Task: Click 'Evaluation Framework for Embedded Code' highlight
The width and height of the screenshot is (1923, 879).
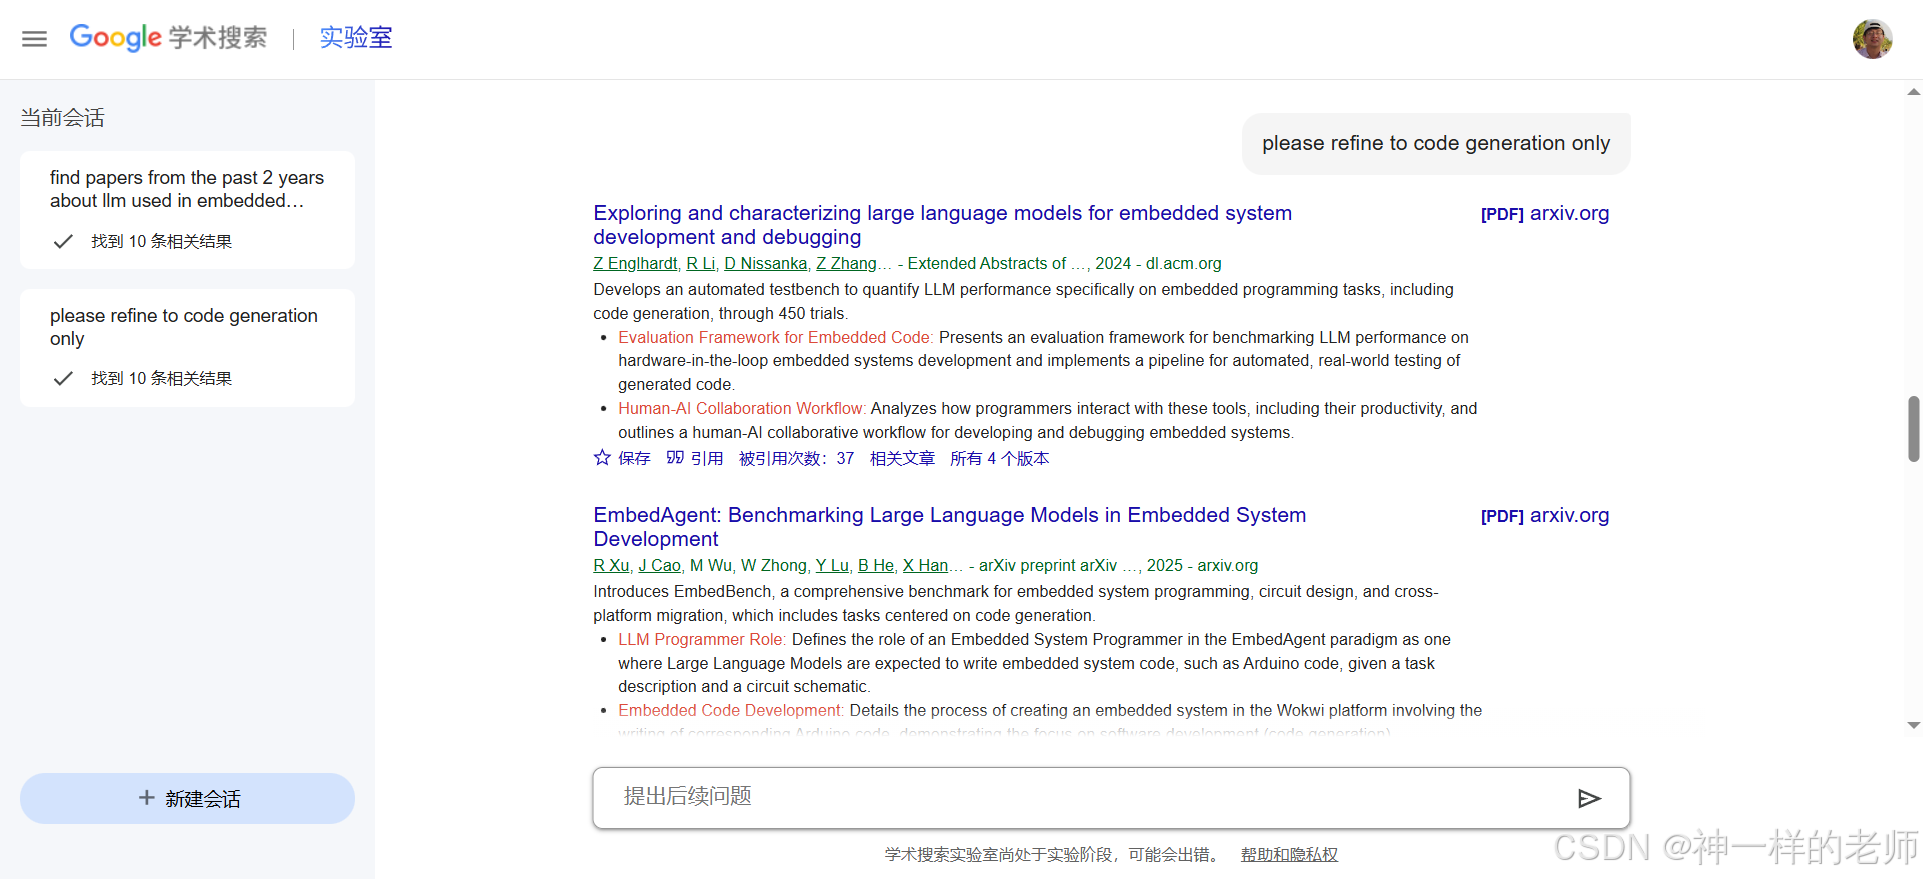Action: [775, 337]
